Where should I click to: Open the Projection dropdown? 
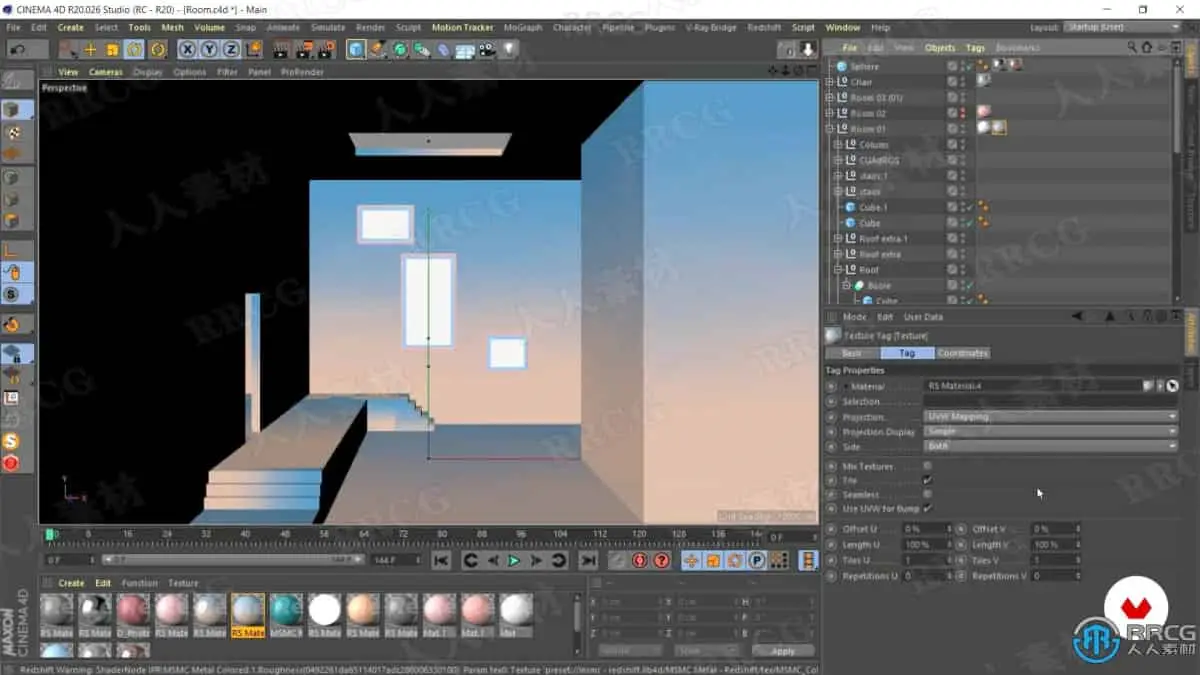1051,417
